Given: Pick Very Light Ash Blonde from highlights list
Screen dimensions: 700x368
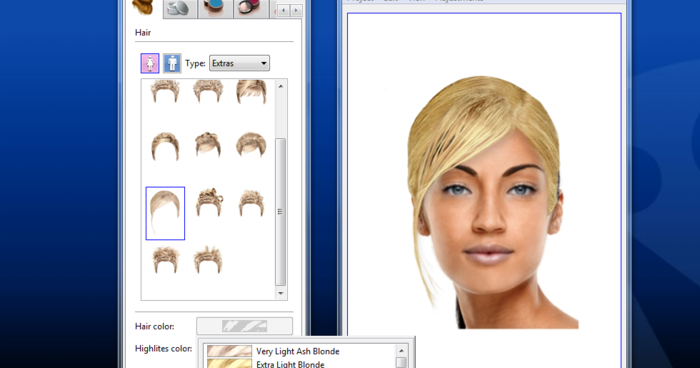Looking at the screenshot, I should 298,351.
